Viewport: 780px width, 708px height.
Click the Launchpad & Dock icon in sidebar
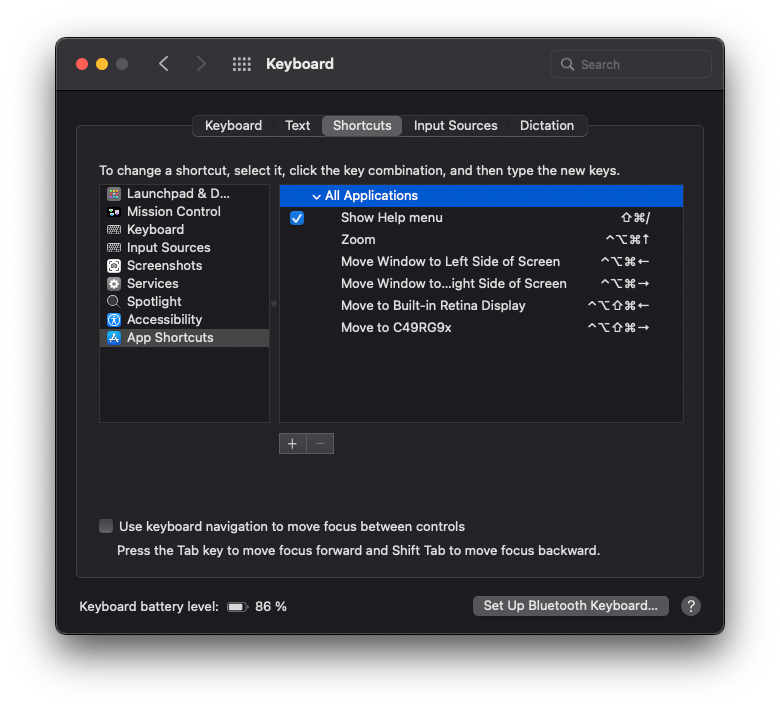(x=114, y=194)
